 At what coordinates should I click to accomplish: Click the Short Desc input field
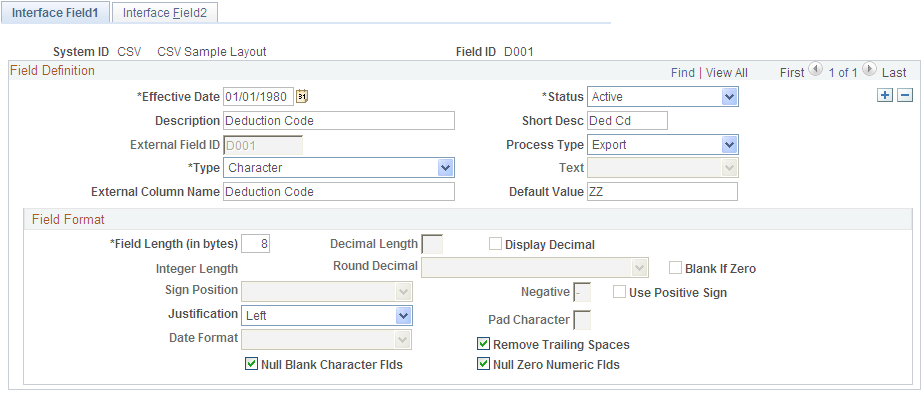tap(627, 121)
